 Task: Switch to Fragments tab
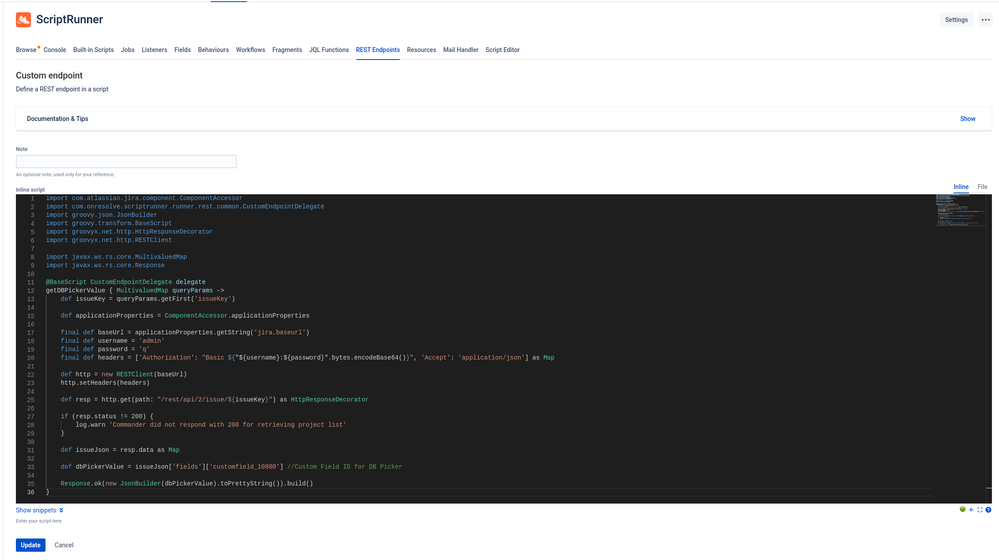(287, 50)
